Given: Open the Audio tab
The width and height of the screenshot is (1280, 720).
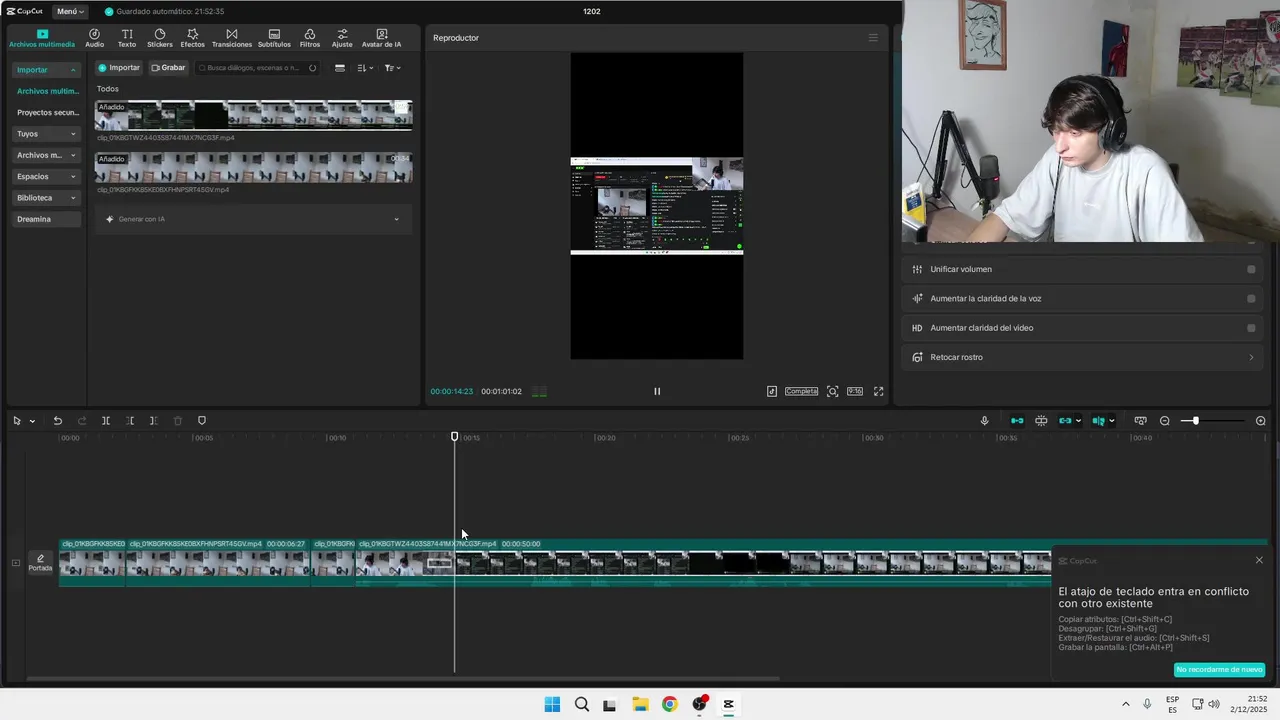Looking at the screenshot, I should tap(94, 38).
